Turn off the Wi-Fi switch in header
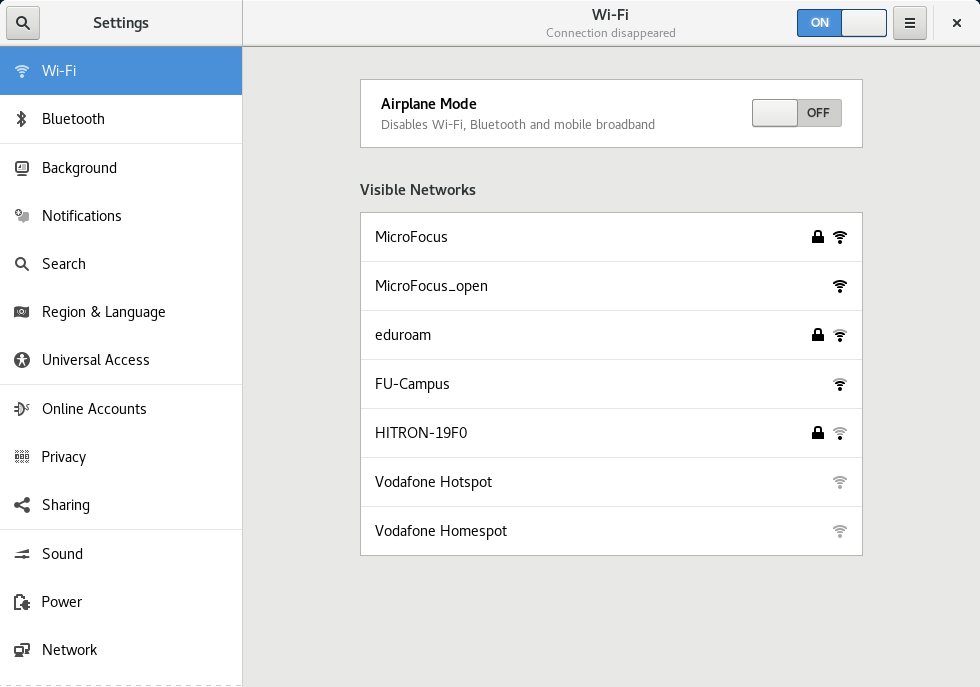This screenshot has height=687, width=980. point(841,23)
